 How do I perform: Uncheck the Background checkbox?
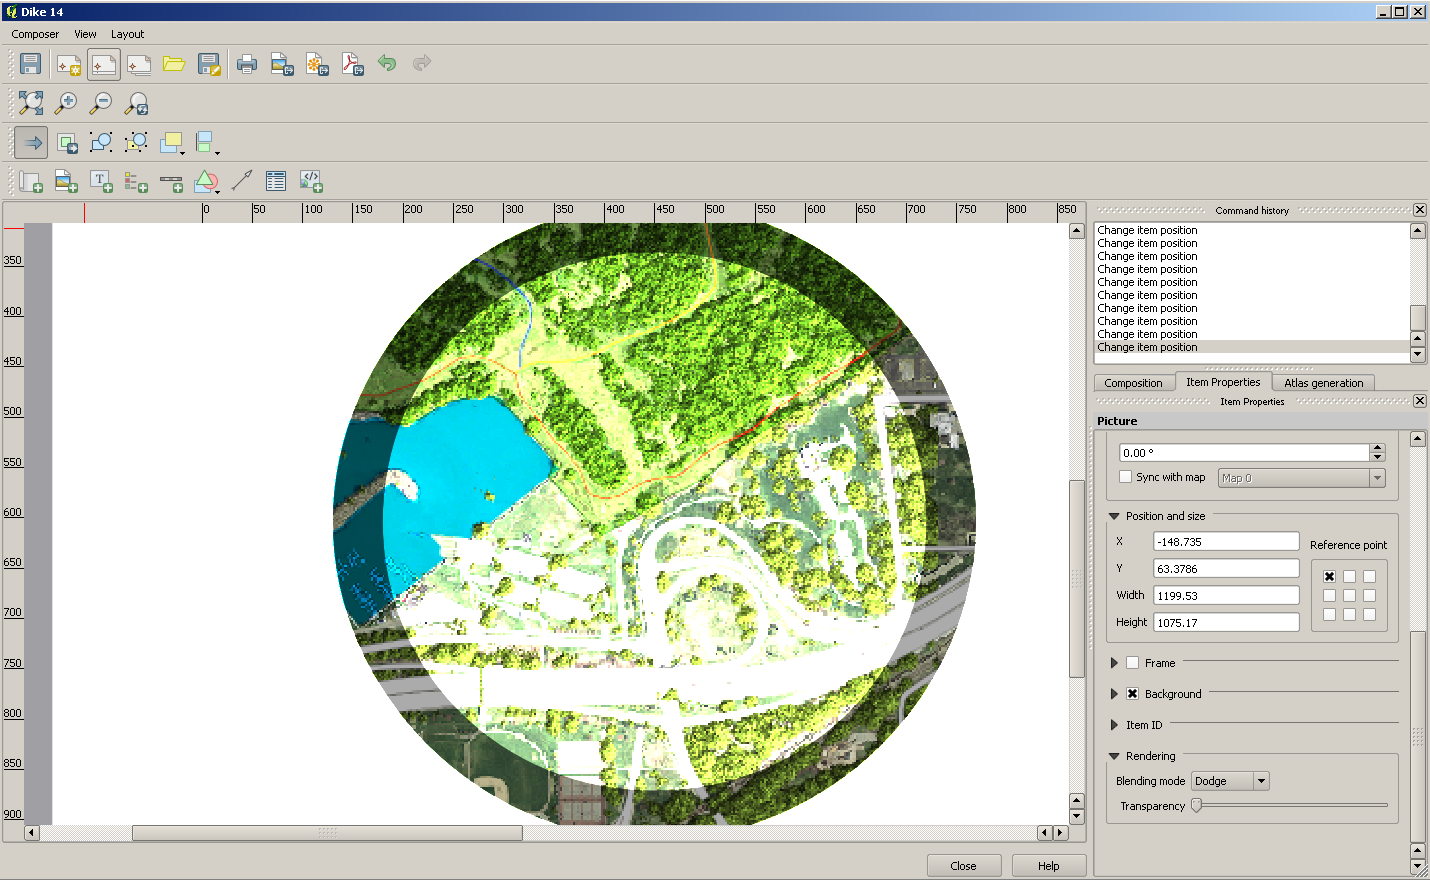[1133, 694]
